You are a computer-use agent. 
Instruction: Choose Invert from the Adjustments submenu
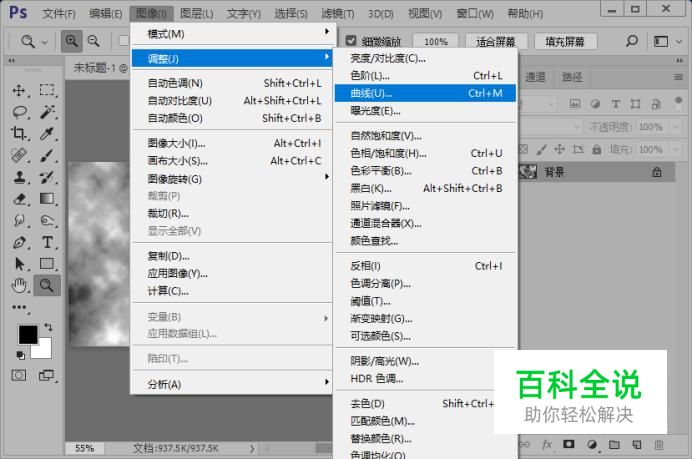point(425,266)
